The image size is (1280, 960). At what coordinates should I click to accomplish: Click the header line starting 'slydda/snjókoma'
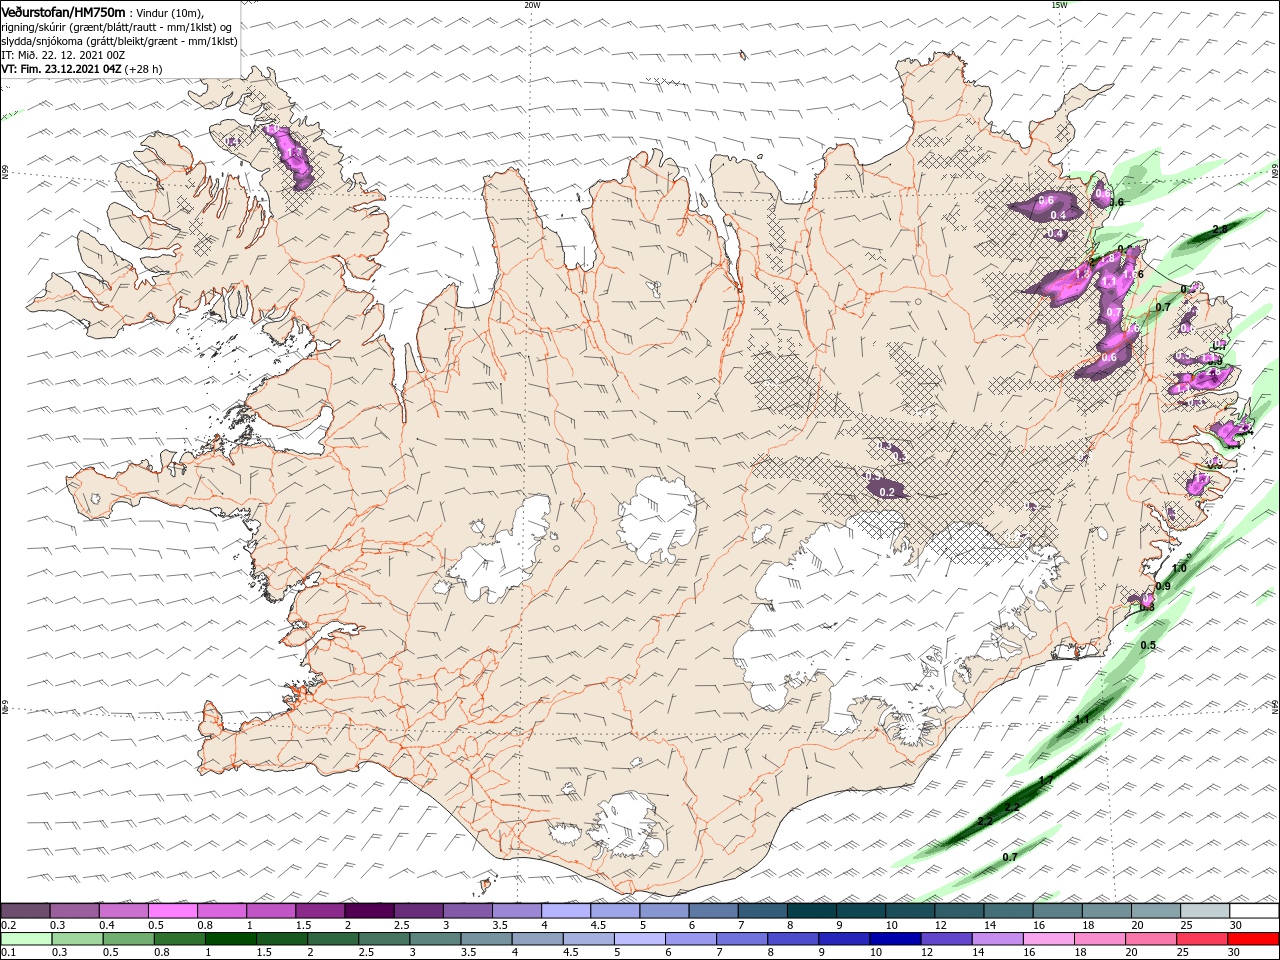pos(119,41)
